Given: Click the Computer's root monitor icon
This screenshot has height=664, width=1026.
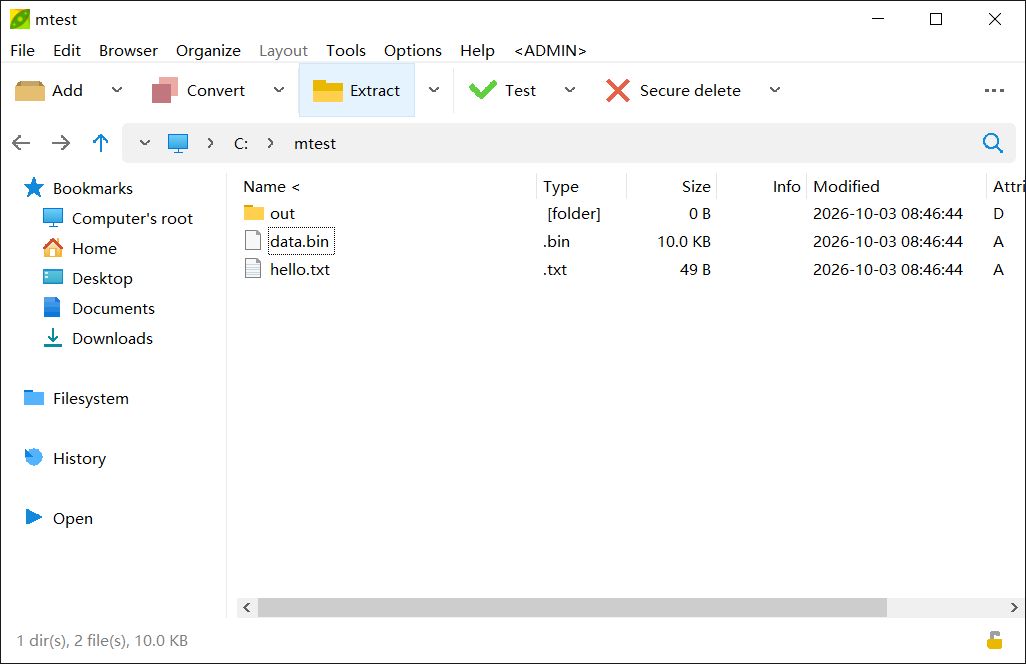Looking at the screenshot, I should (x=53, y=218).
